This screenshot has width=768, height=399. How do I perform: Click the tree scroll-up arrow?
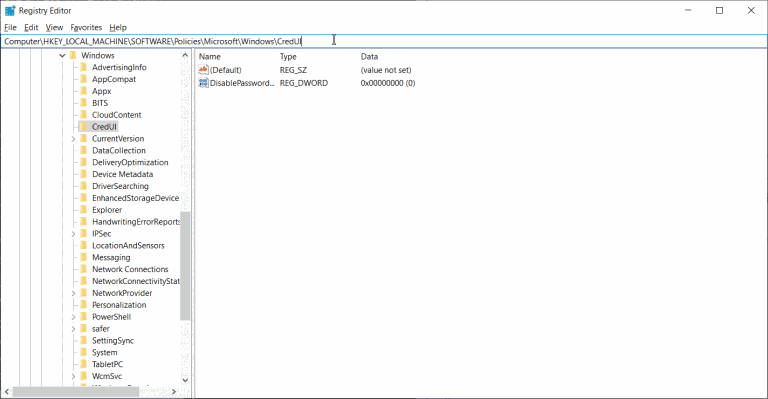pos(185,55)
